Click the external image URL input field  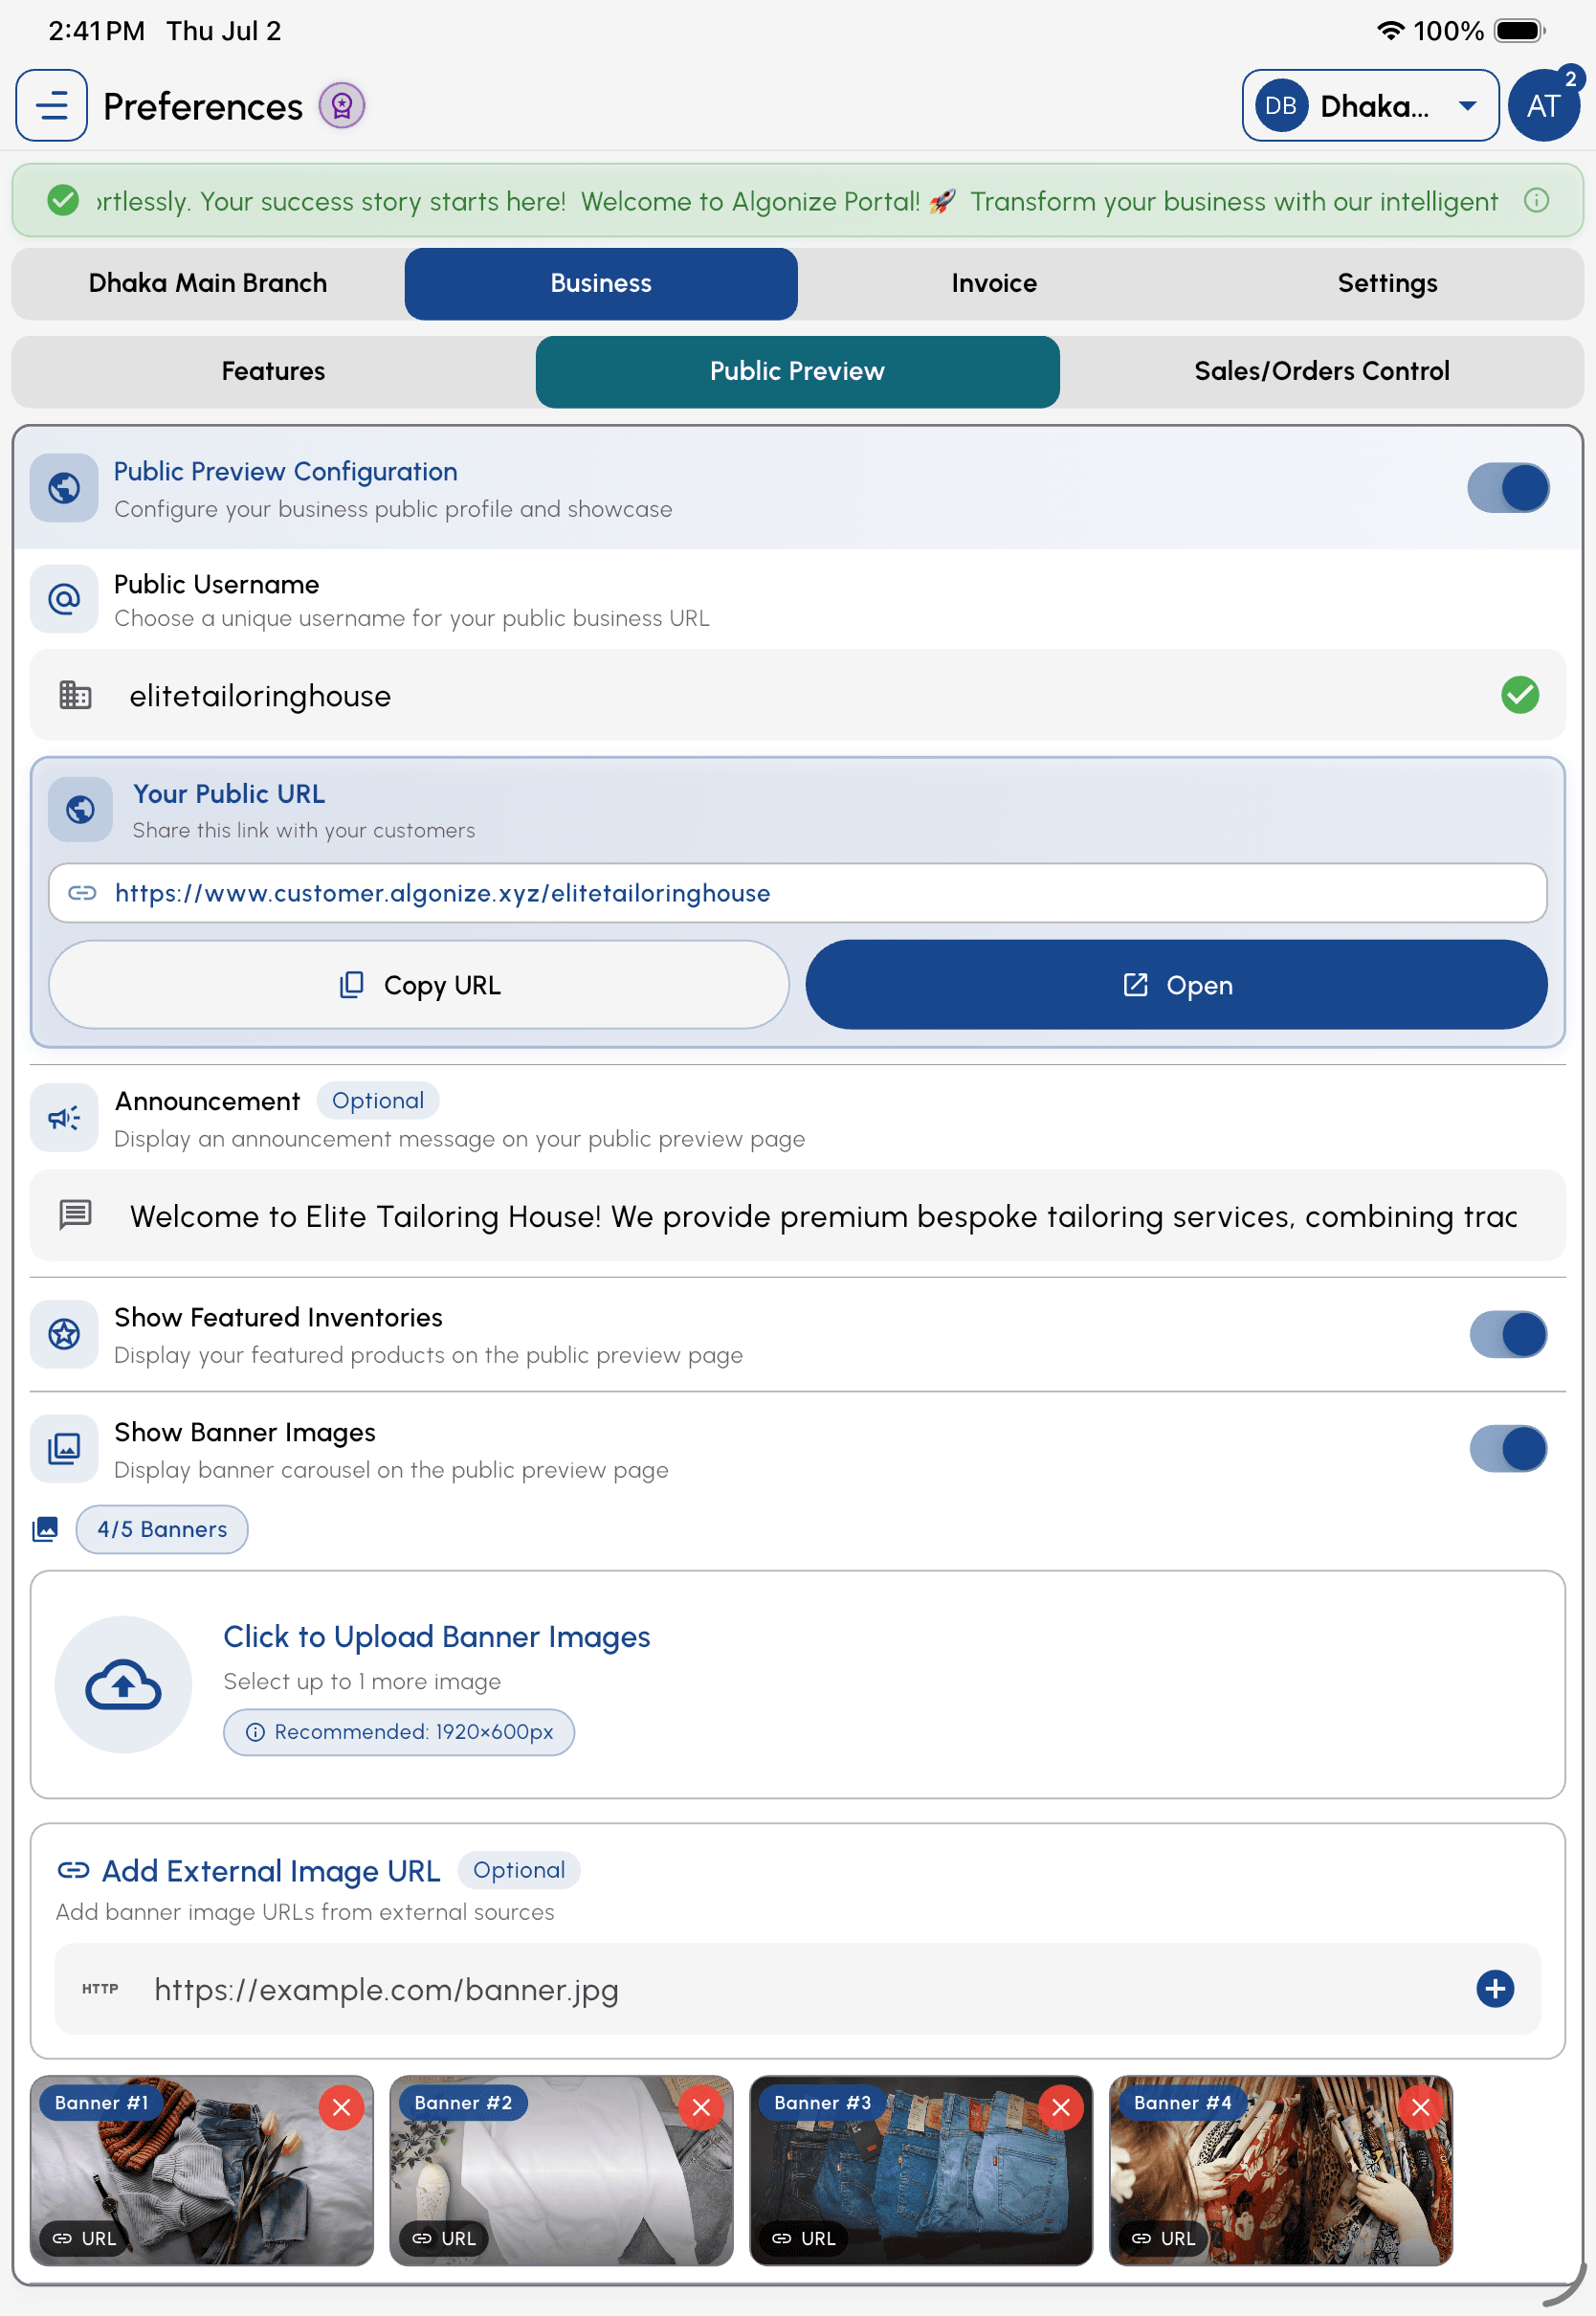pos(797,1988)
